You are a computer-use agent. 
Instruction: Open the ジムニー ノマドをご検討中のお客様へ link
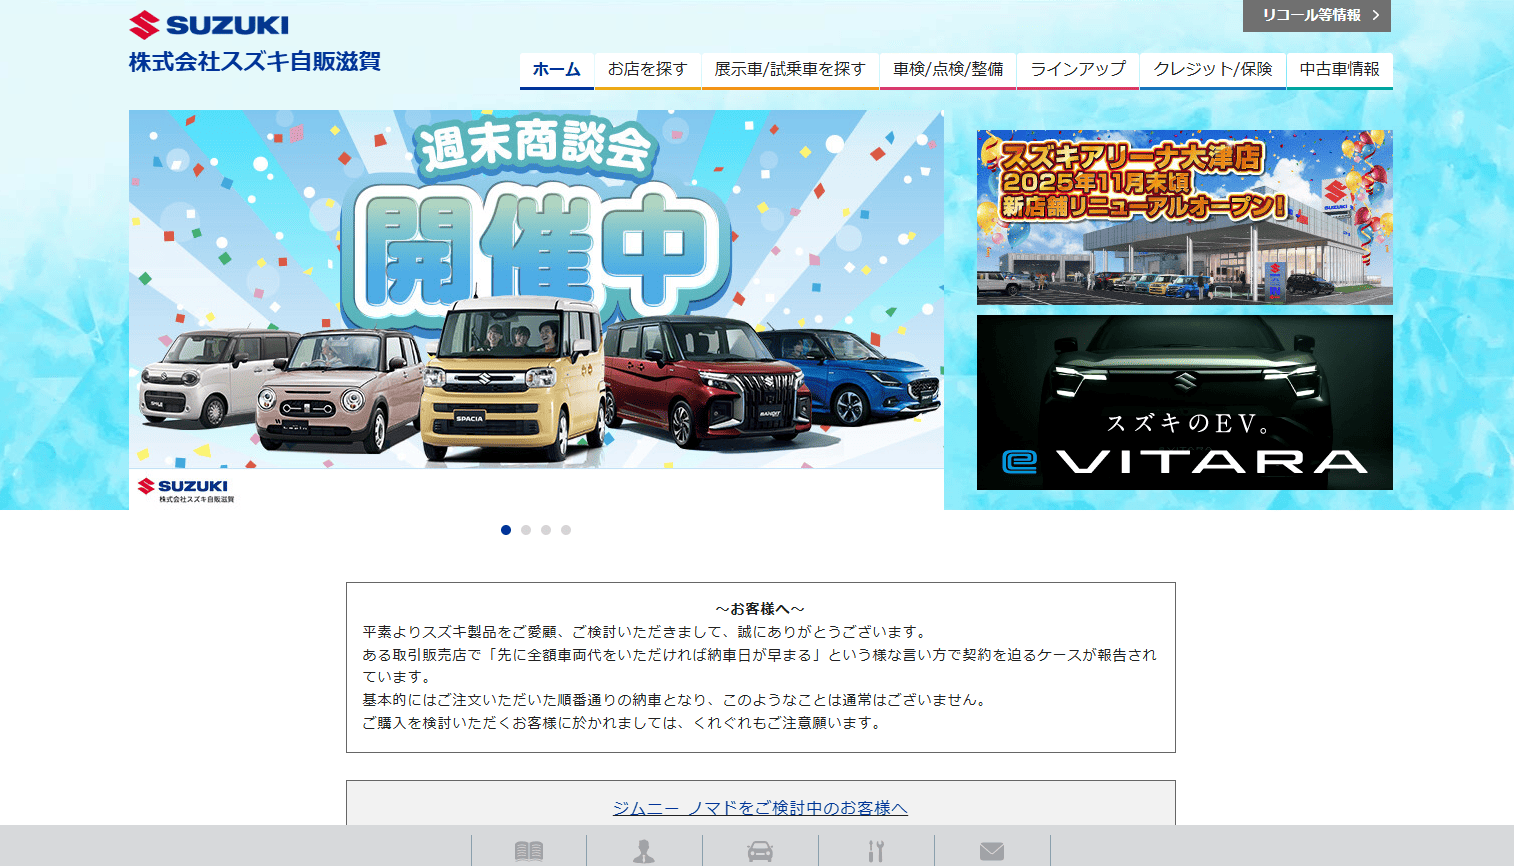click(760, 808)
